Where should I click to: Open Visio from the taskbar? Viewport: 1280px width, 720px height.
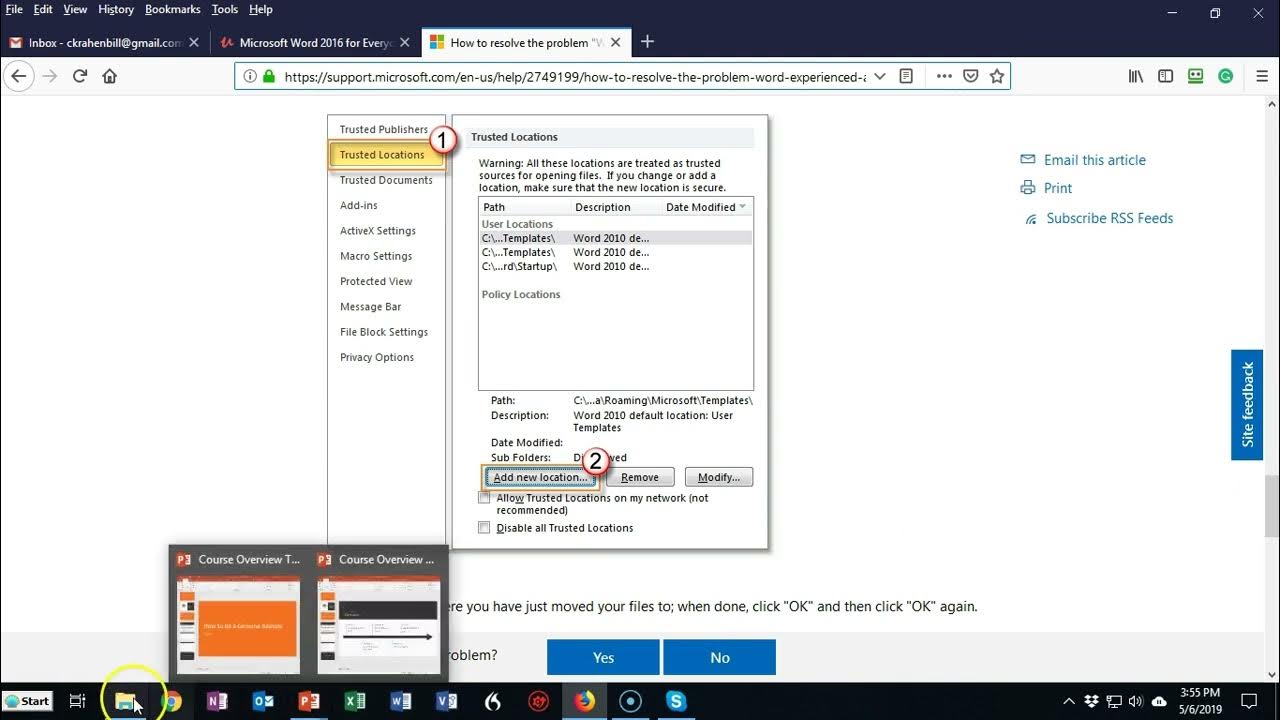(447, 701)
